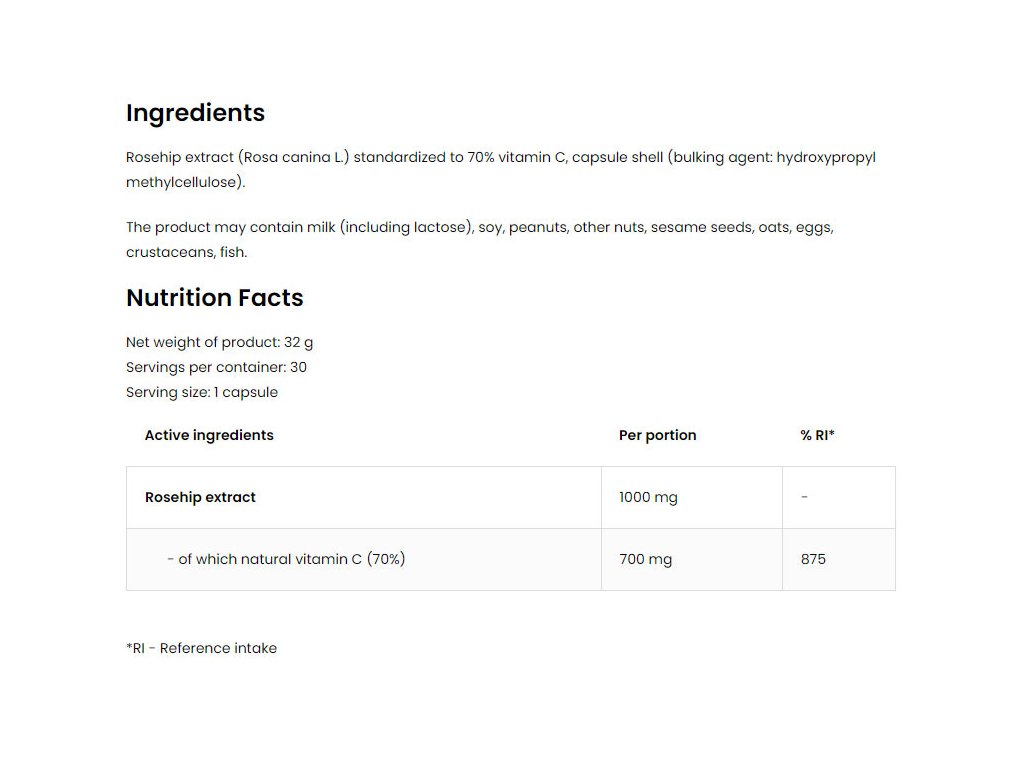Click the Active ingredients column header
The image size is (1024, 768).
pyautogui.click(x=209, y=436)
